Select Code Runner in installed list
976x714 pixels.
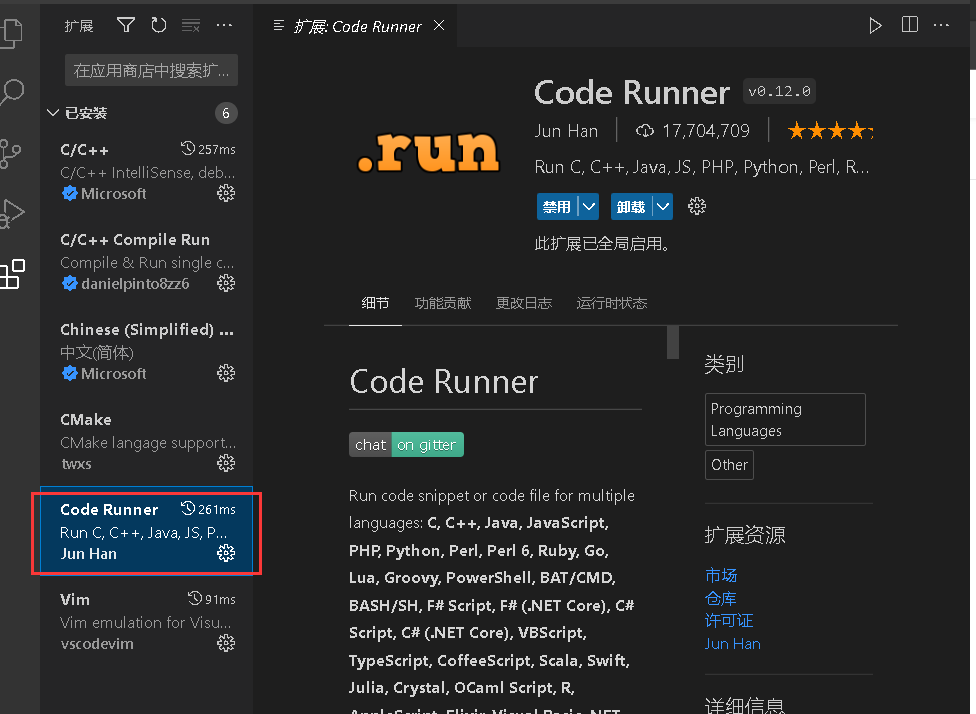(146, 531)
